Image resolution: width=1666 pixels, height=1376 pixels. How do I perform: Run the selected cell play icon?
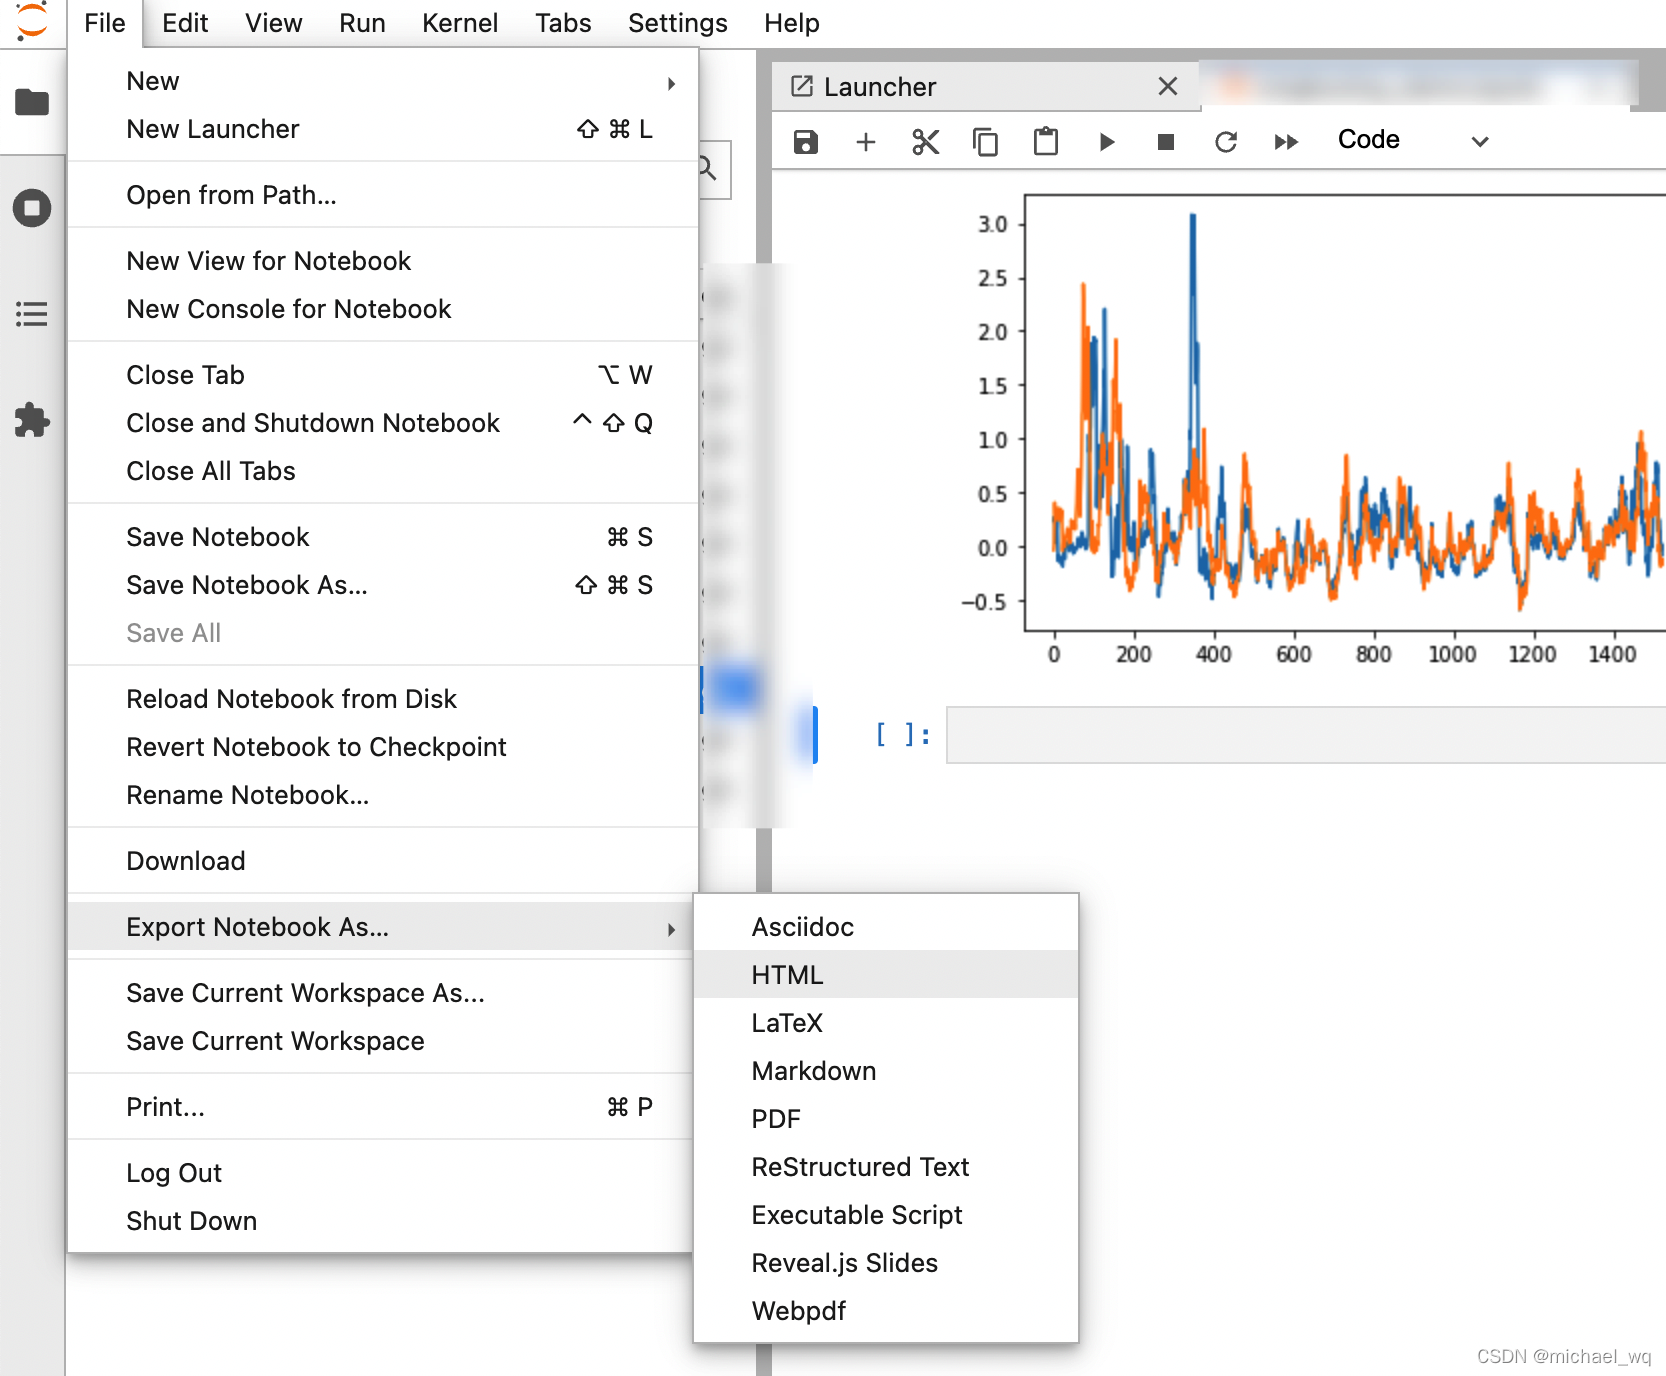pos(1106,142)
